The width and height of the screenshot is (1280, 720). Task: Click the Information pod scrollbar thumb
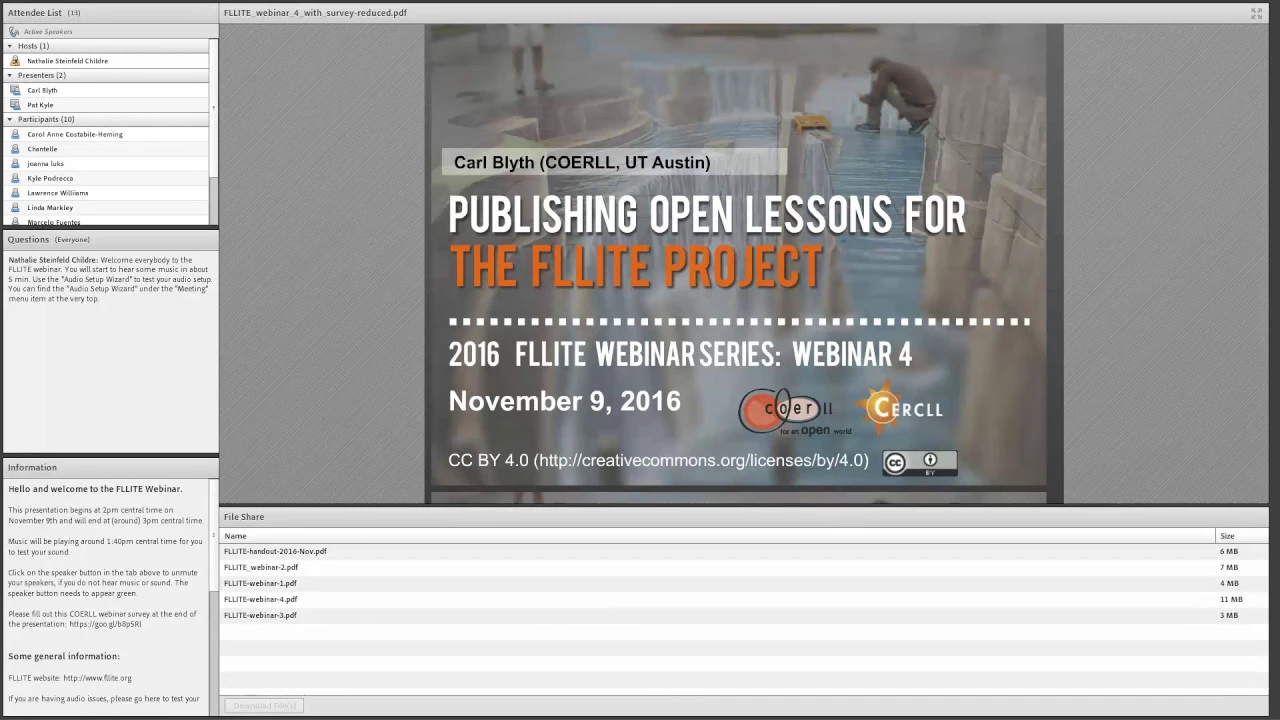(x=213, y=535)
